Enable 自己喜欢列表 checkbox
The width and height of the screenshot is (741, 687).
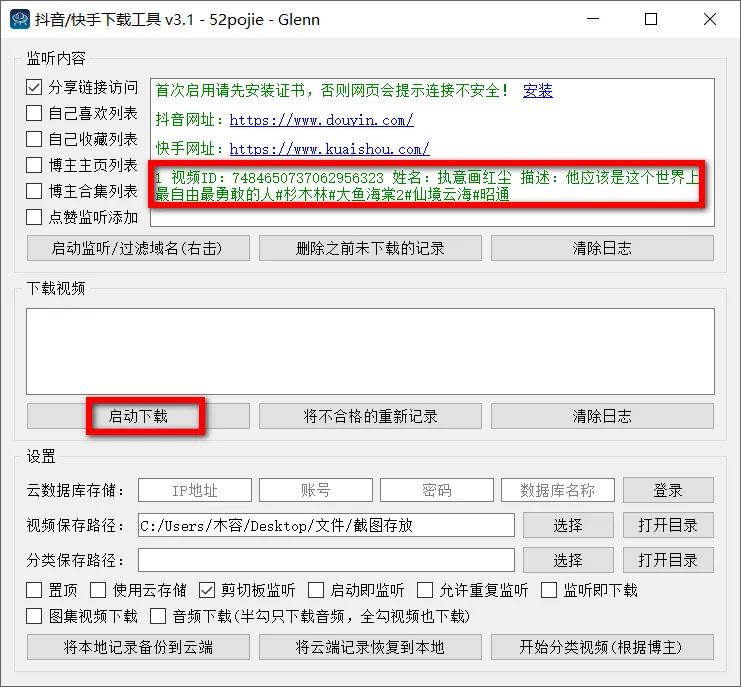coord(34,113)
